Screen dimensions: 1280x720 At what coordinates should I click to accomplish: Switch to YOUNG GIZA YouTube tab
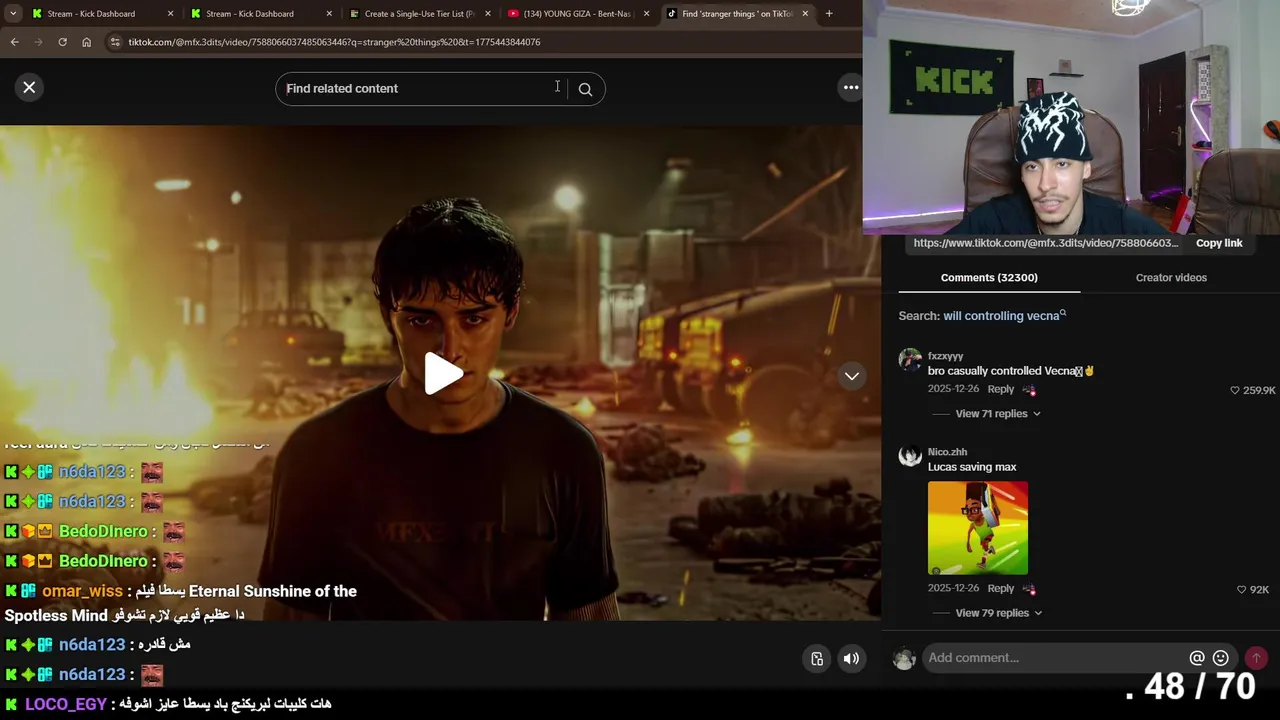(577, 14)
